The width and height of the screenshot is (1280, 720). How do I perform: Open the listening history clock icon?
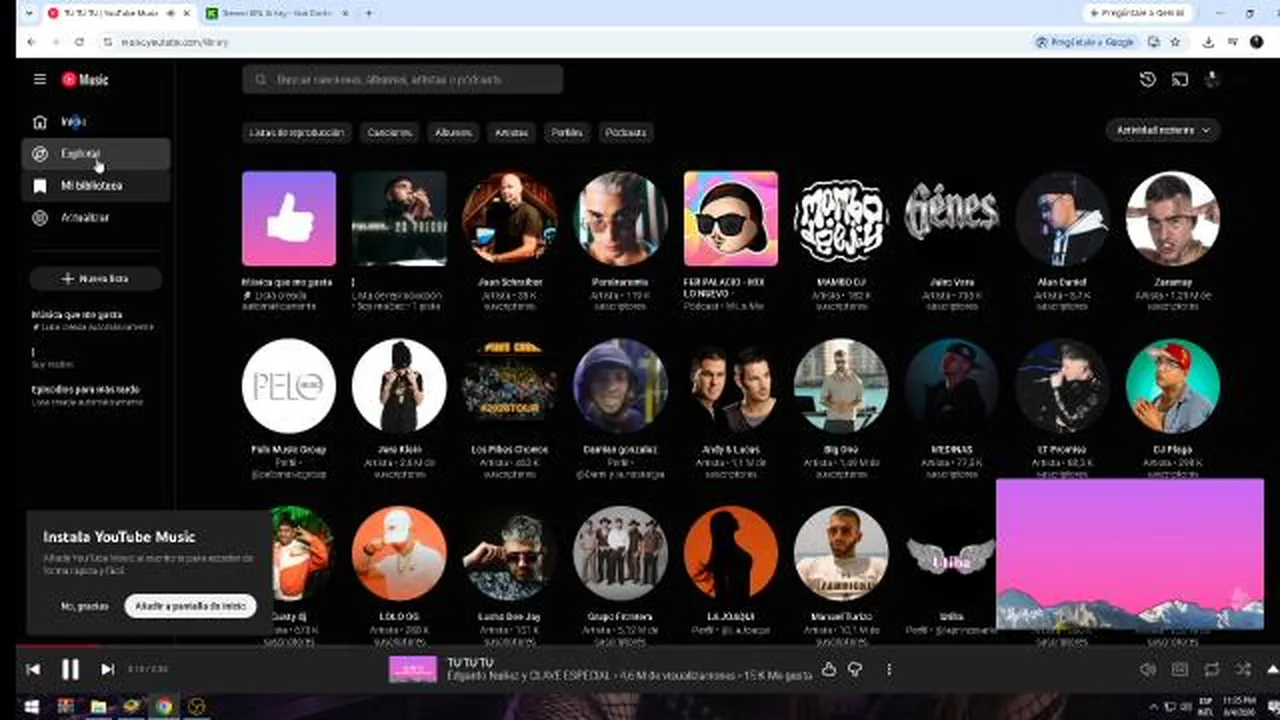click(1148, 79)
